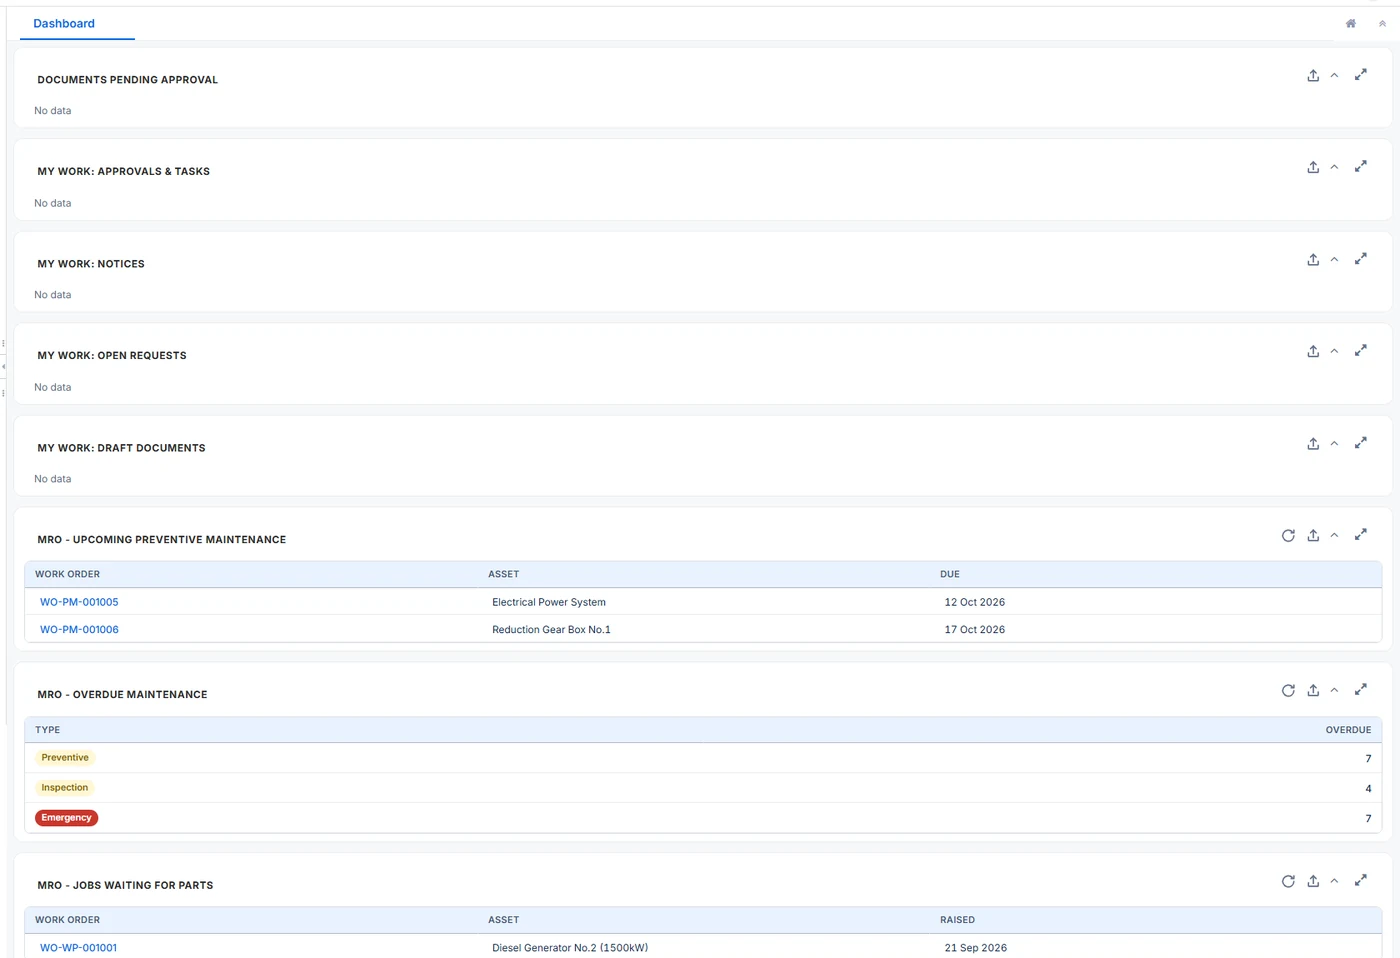Collapse Upcoming Preventive Maintenance panel
The width and height of the screenshot is (1400, 958).
coord(1334,535)
